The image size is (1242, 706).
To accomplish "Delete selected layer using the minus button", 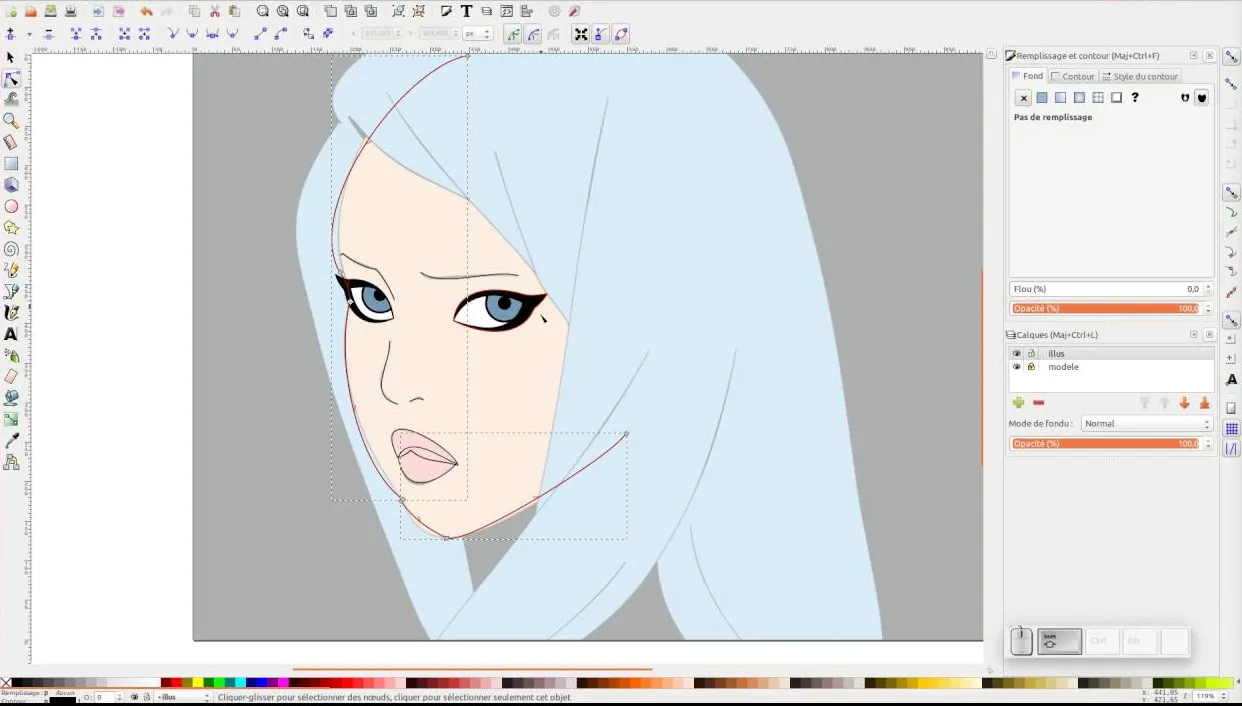I will click(1038, 402).
